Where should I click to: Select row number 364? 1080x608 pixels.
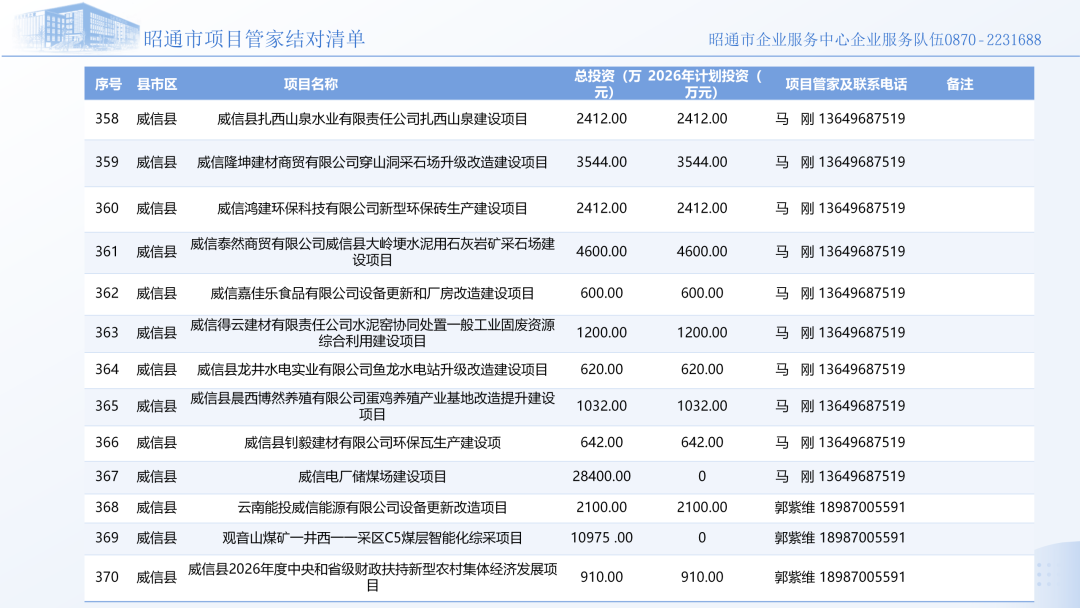point(107,370)
